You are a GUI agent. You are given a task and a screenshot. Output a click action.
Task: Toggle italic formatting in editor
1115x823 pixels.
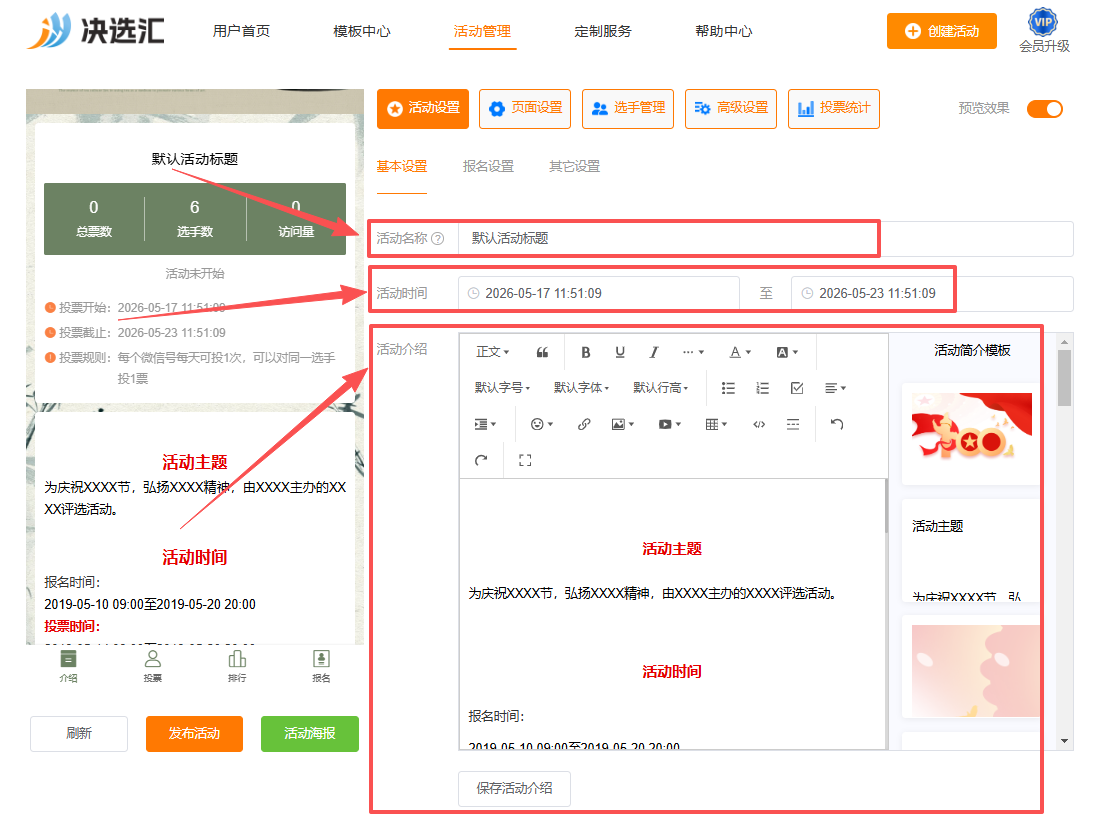point(653,352)
